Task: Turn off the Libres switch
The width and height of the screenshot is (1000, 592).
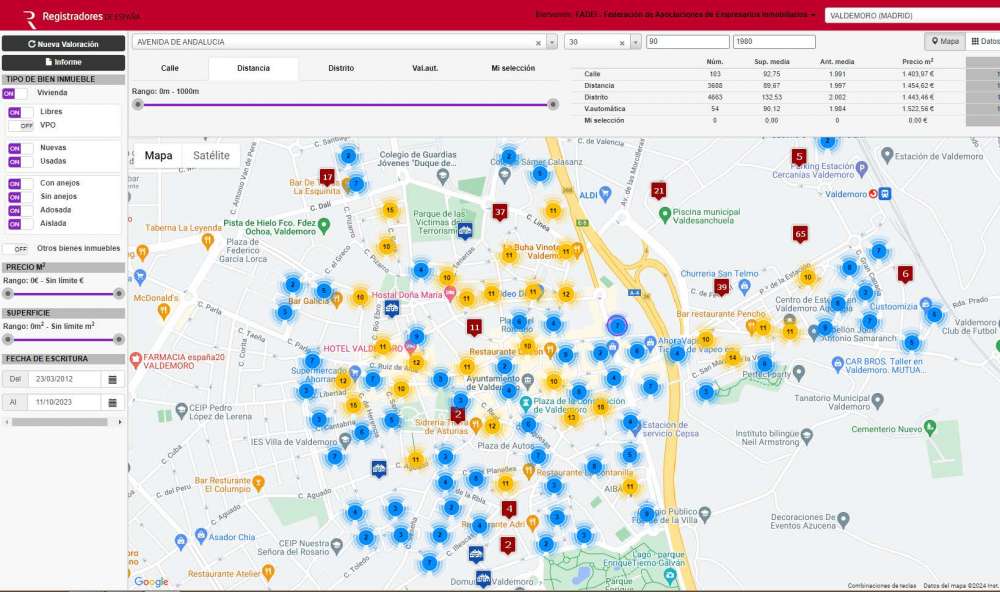Action: (x=20, y=112)
